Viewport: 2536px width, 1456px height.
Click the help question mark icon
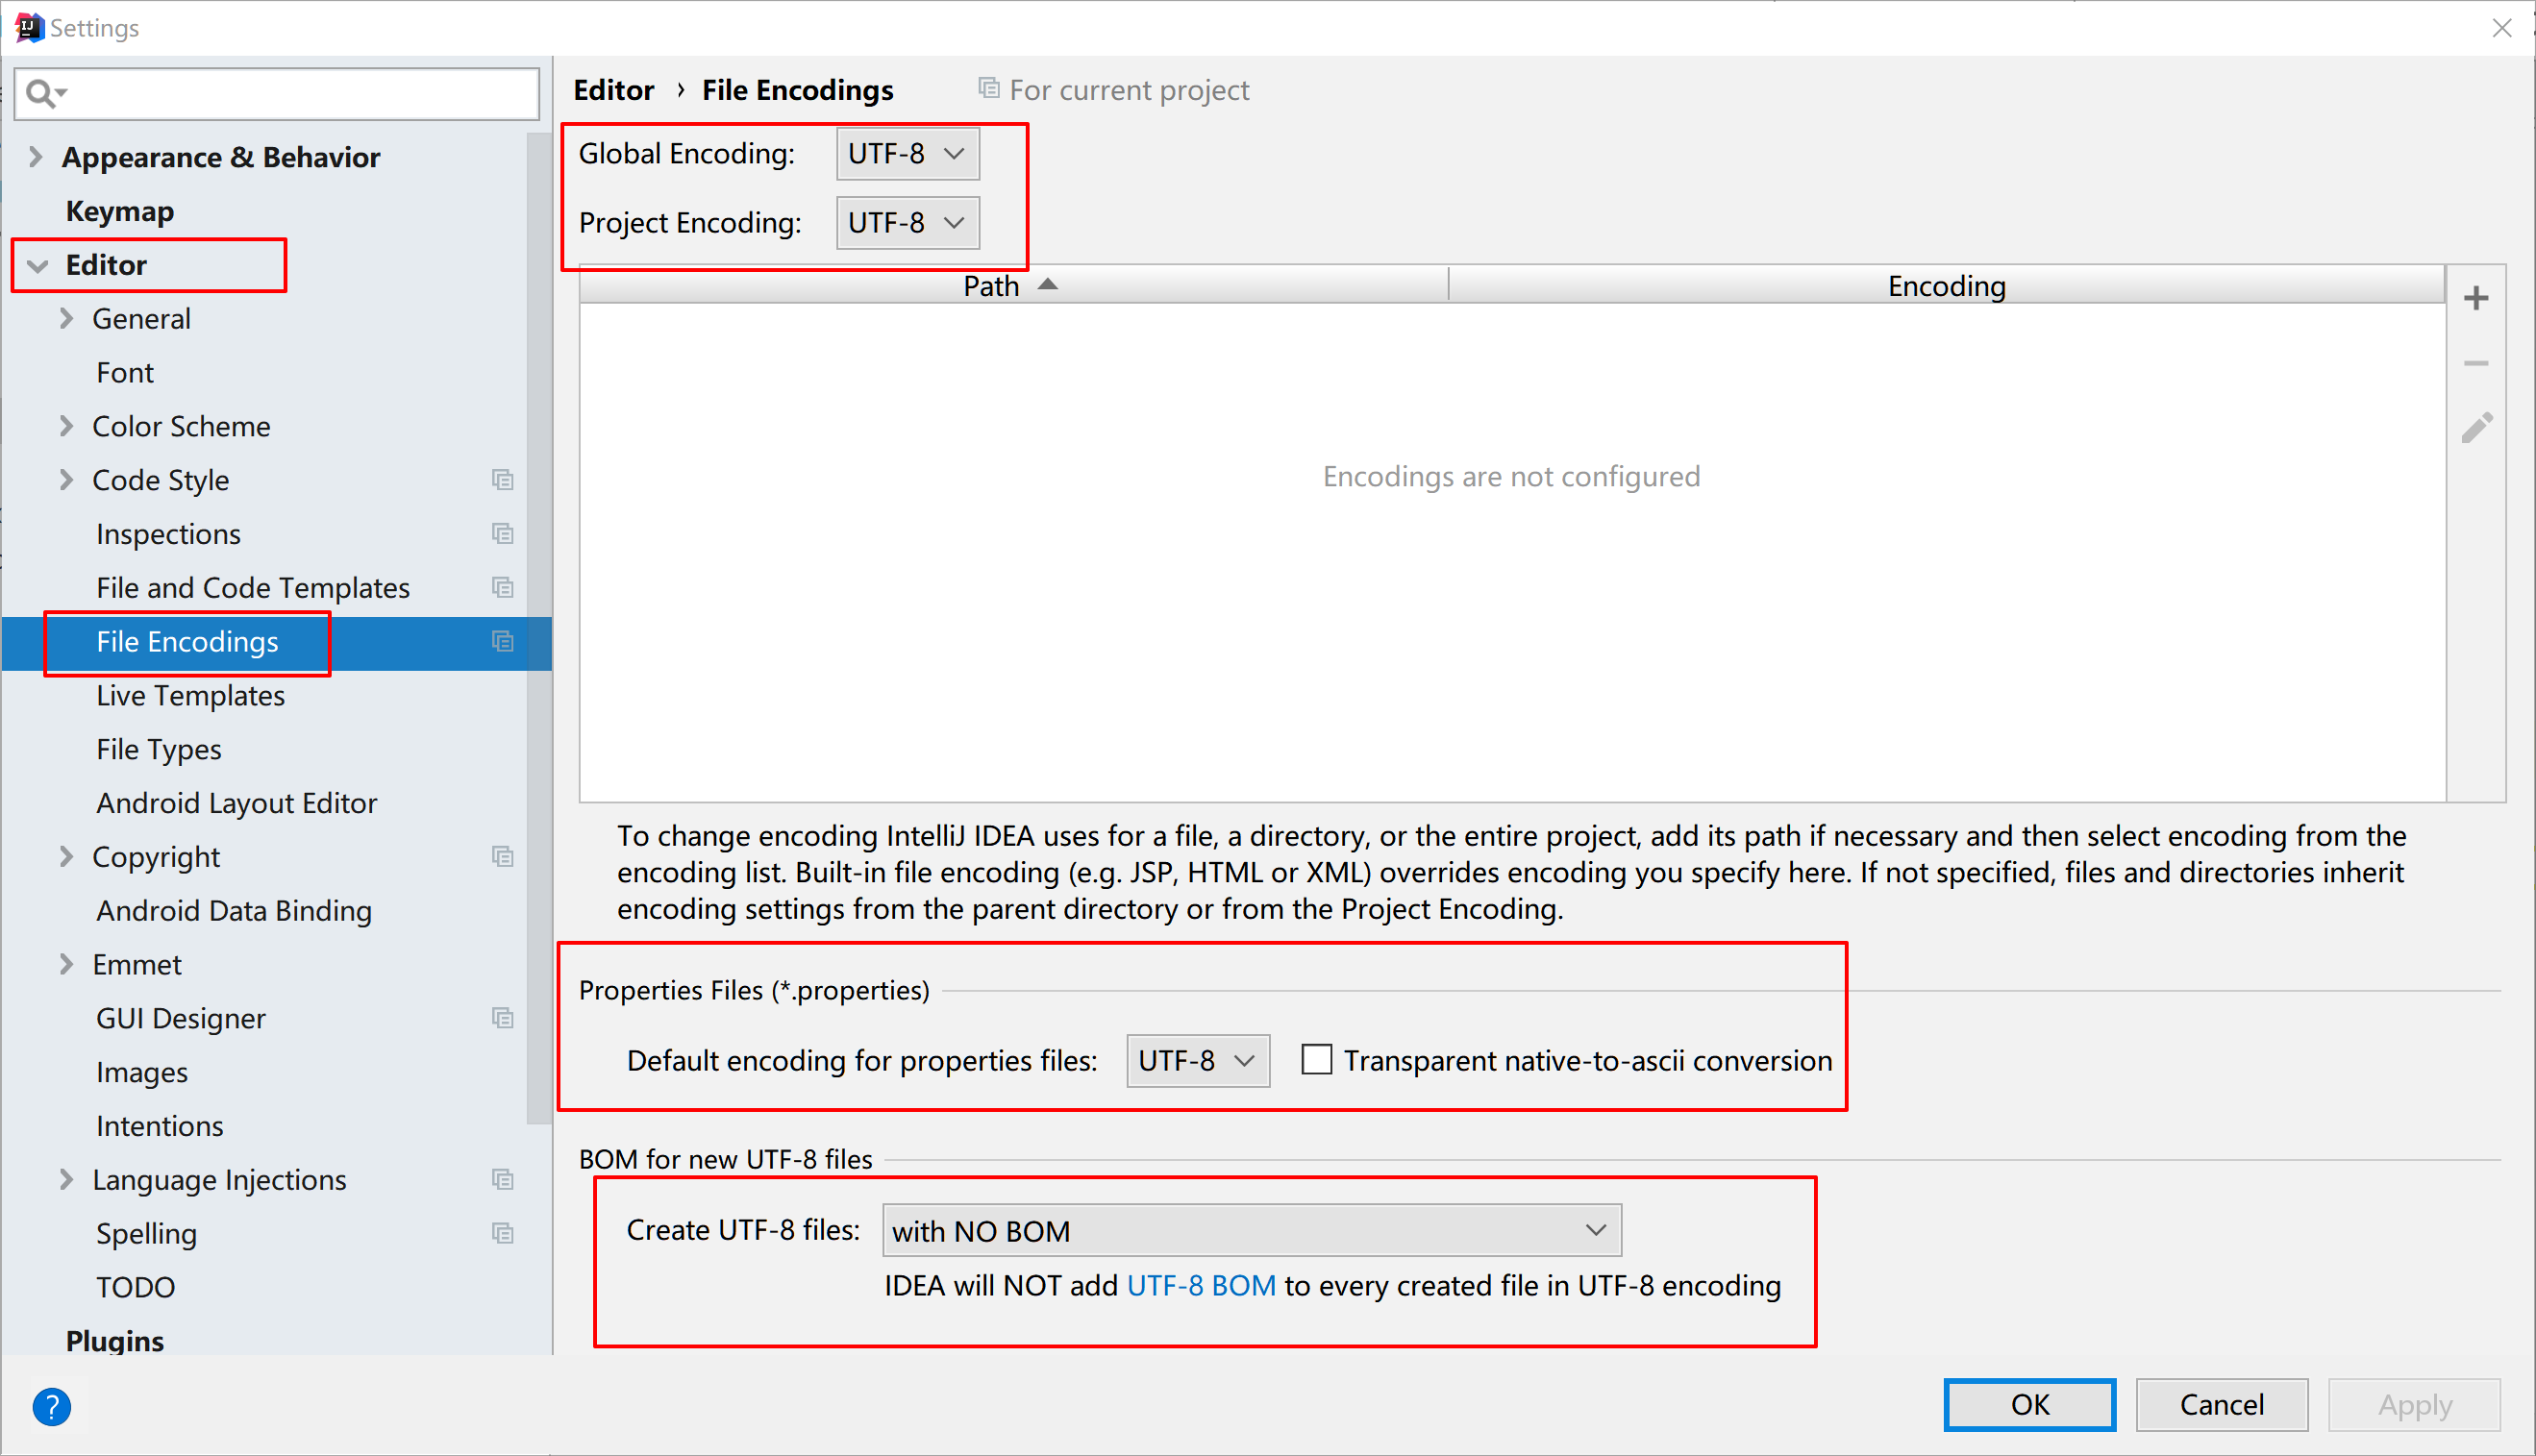(x=52, y=1406)
